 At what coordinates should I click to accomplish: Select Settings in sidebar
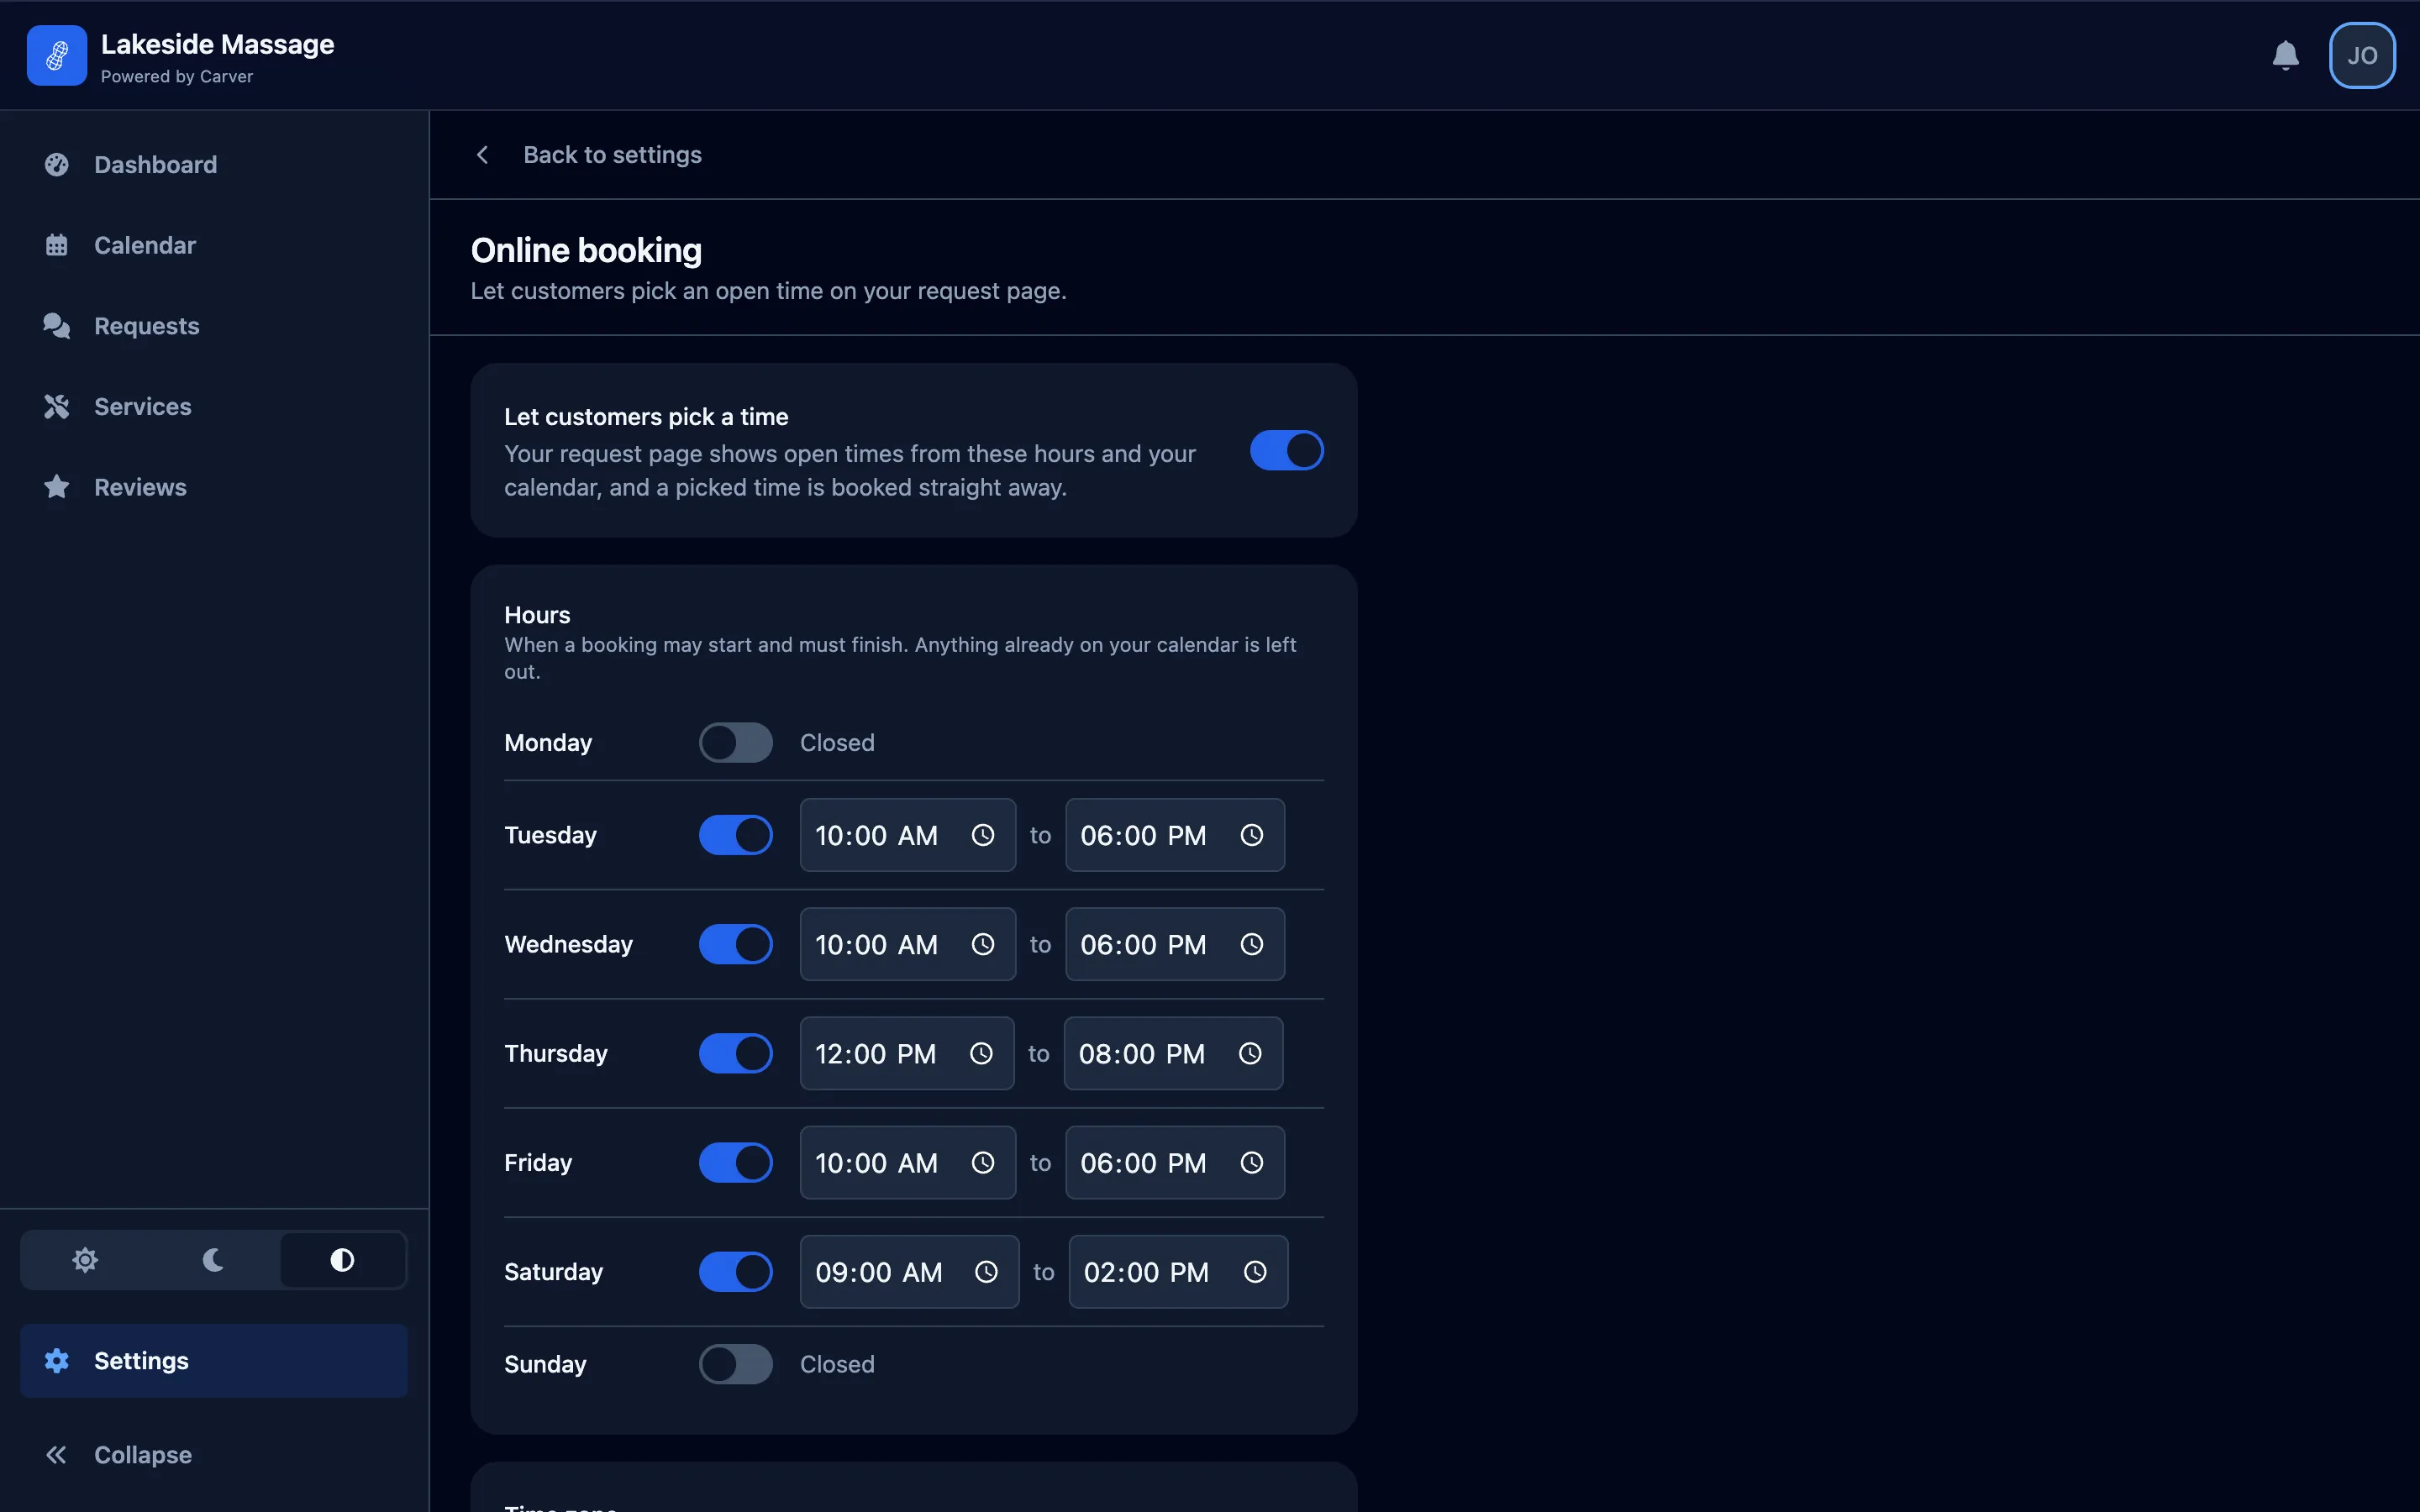[x=214, y=1361]
